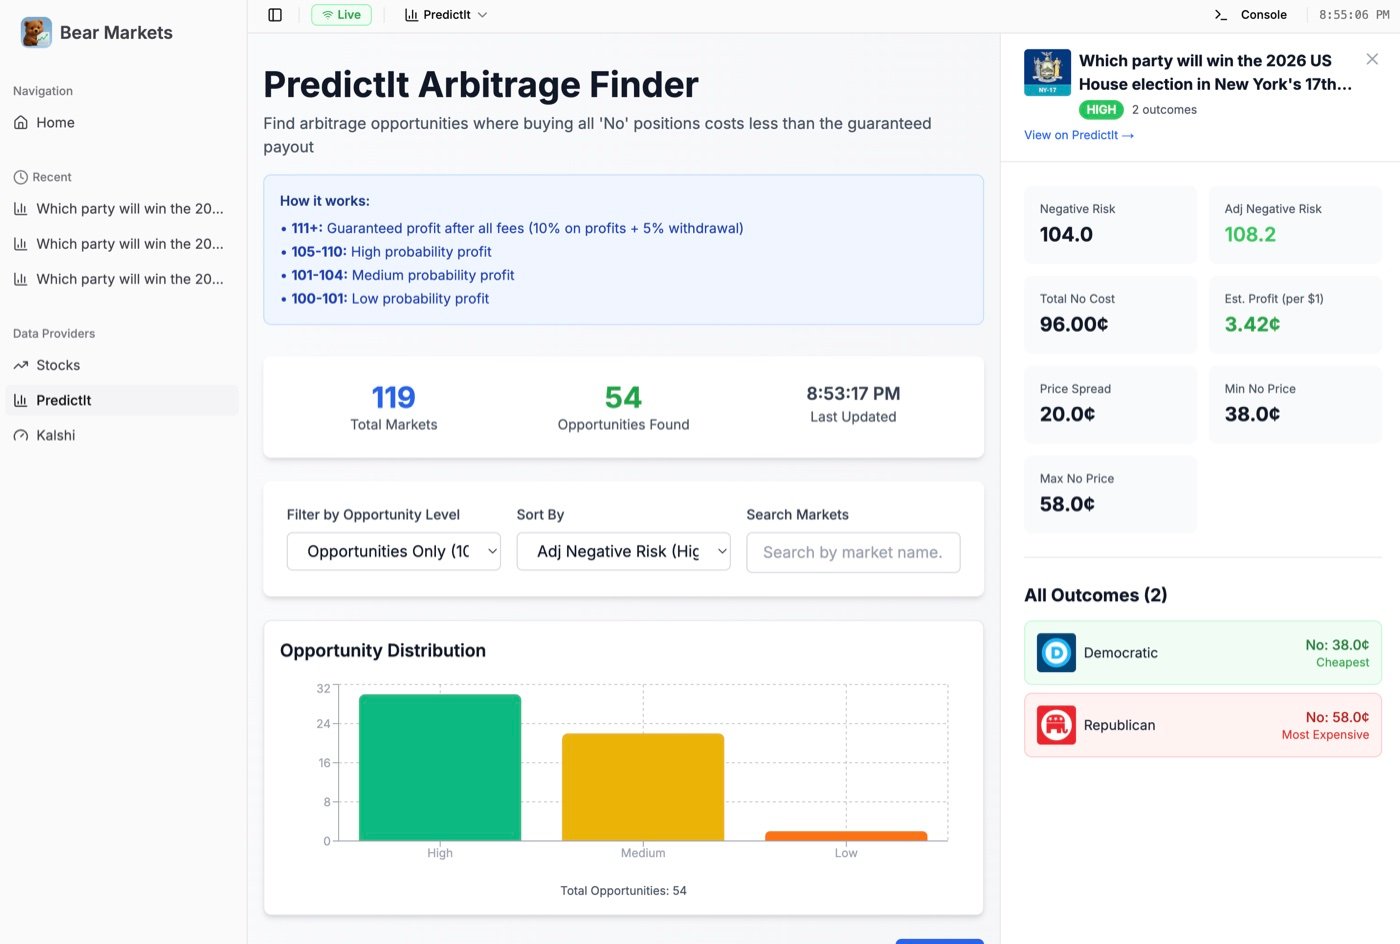
Task: Open the Filter by Opportunity Level dropdown
Action: [x=393, y=551]
